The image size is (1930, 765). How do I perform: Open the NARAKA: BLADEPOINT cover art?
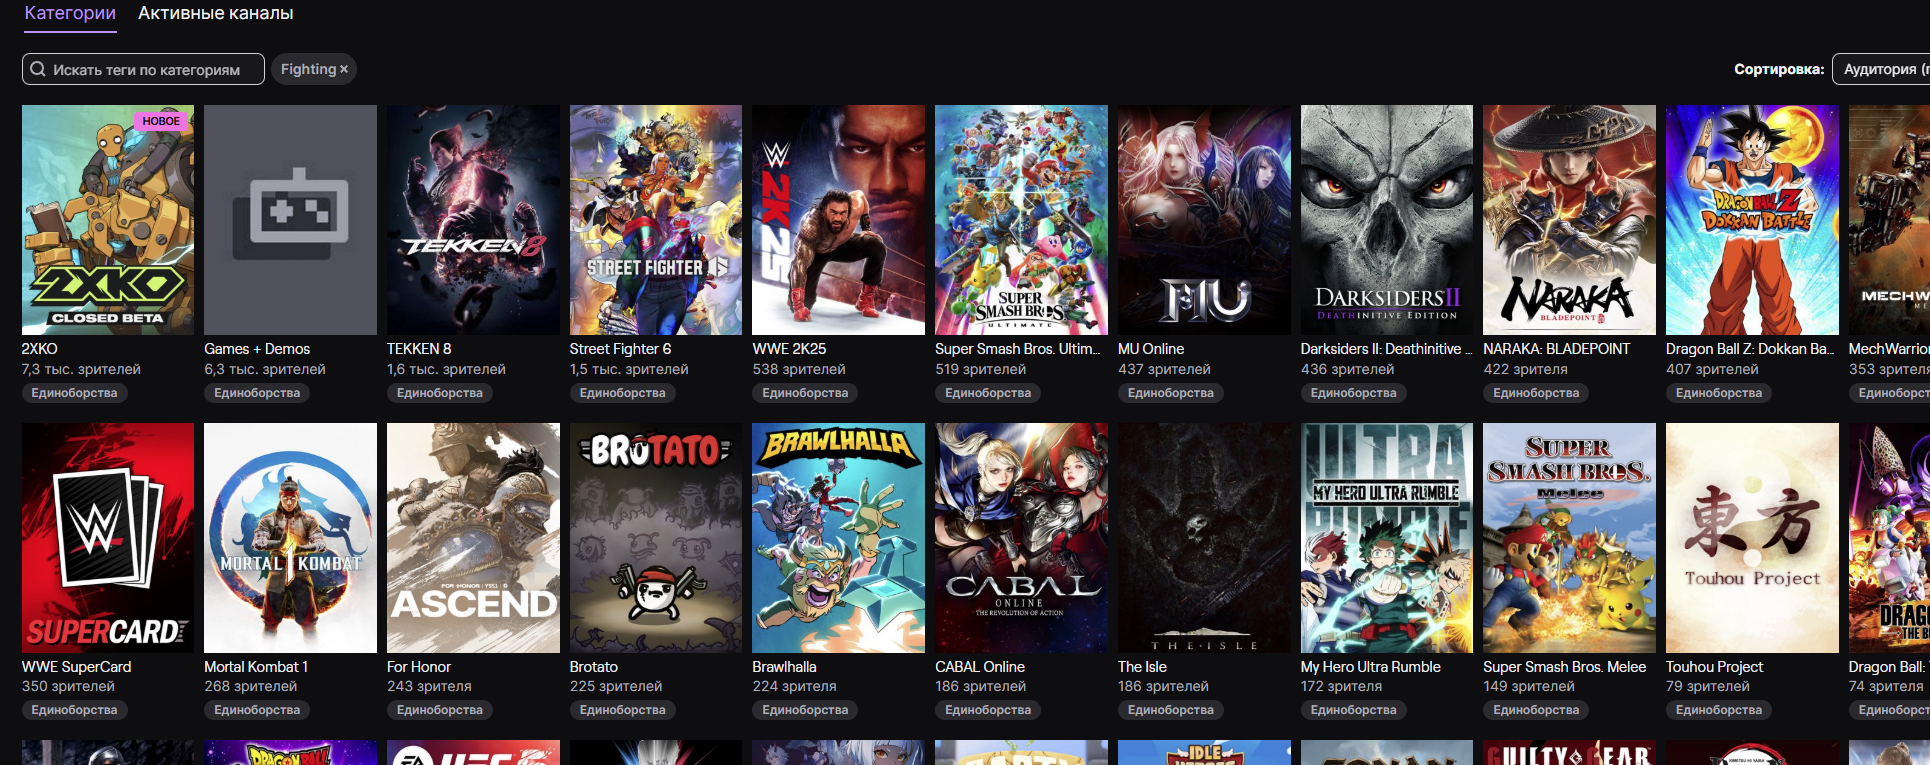click(1569, 220)
